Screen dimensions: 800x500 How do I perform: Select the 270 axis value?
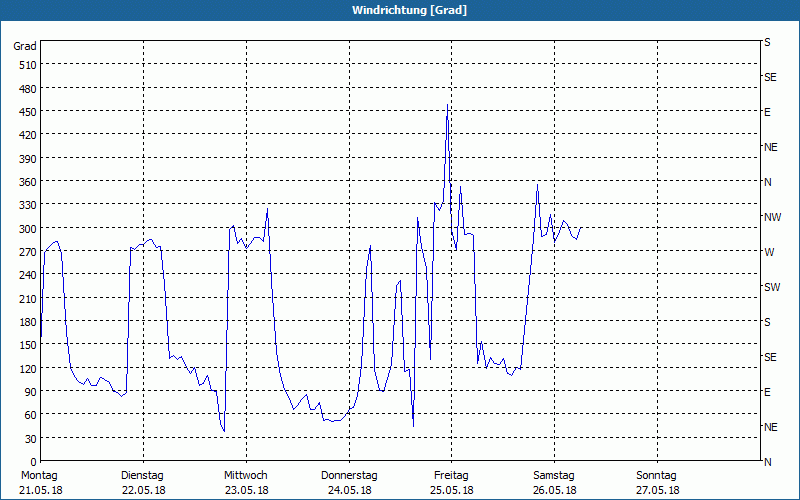point(28,252)
